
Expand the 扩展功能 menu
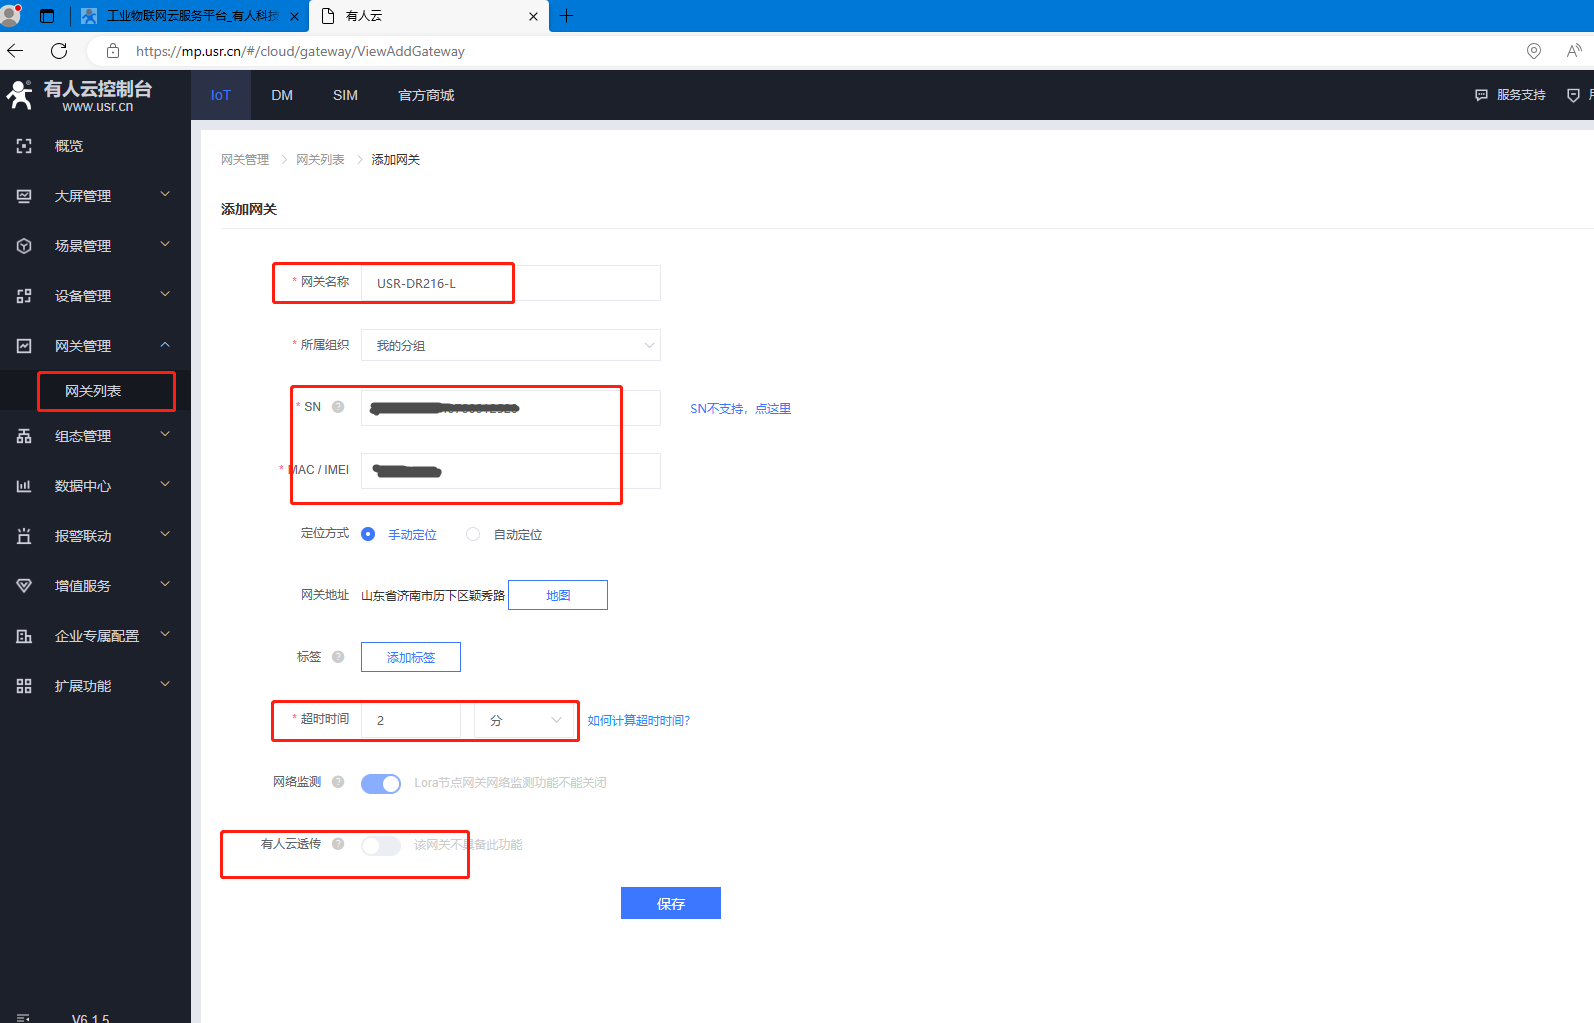(165, 684)
